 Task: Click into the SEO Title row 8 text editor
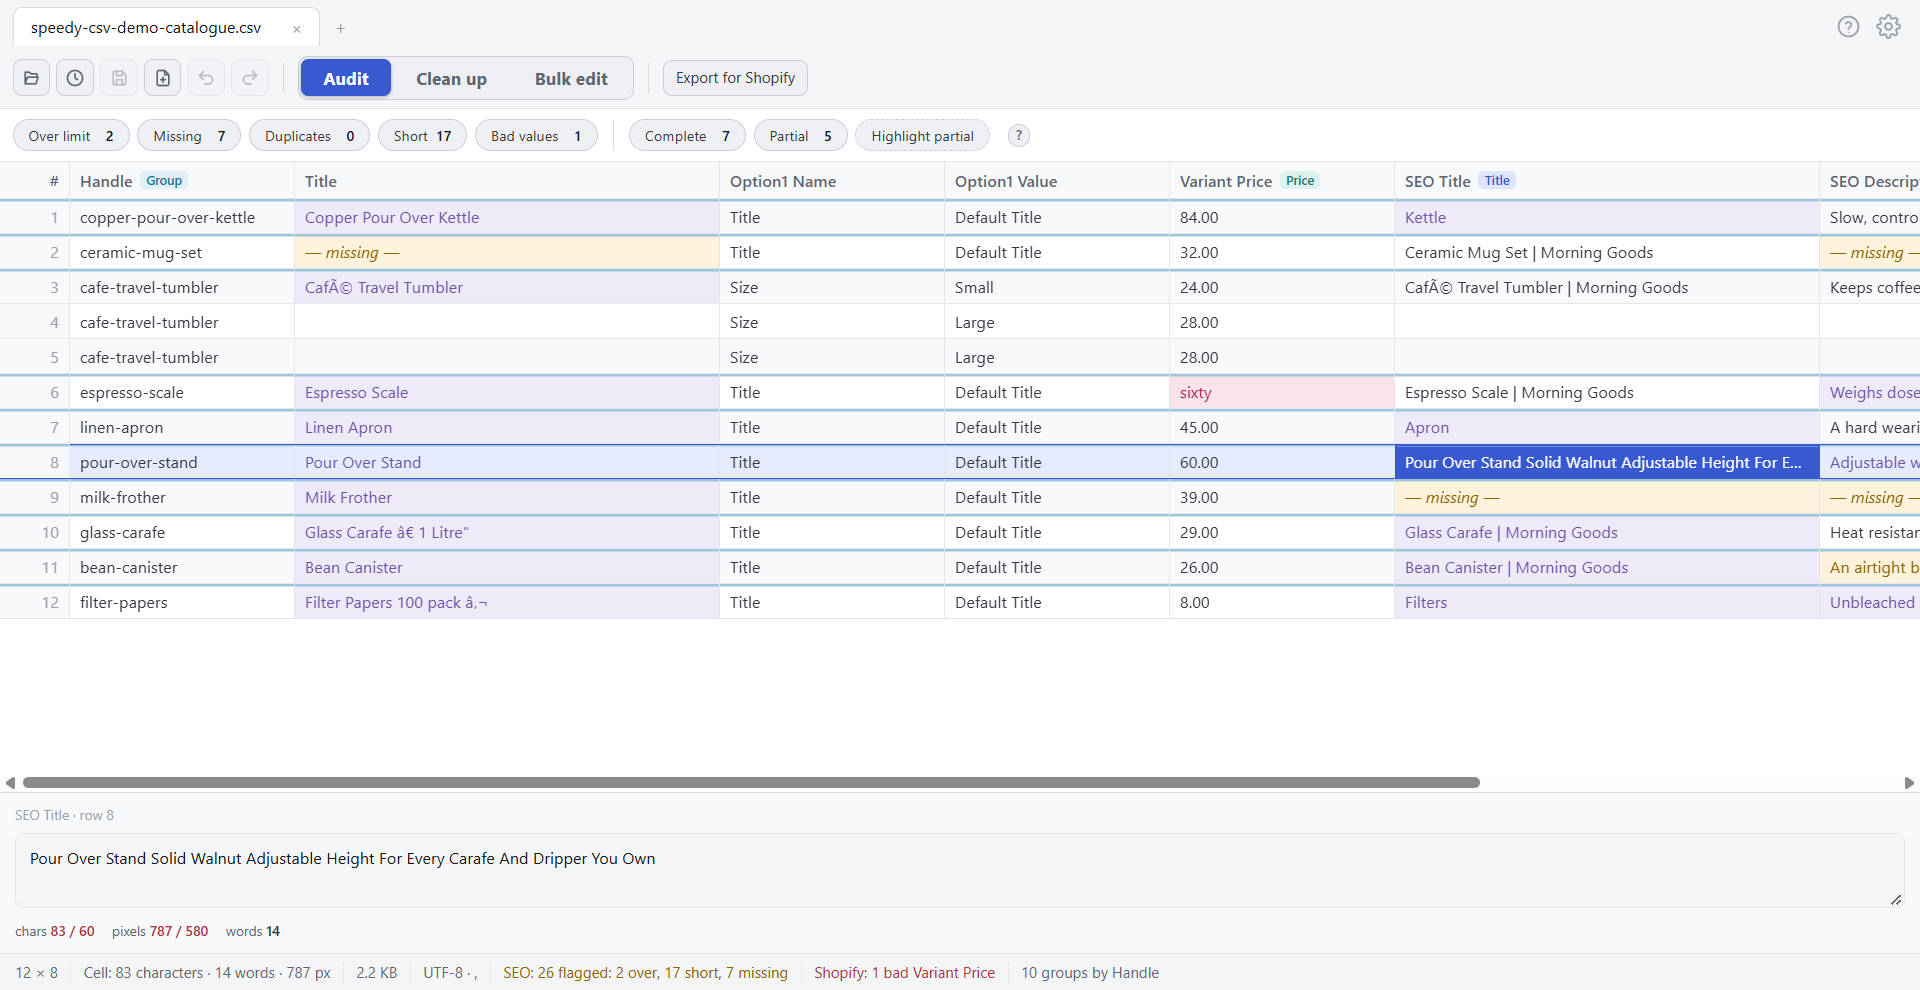(x=959, y=870)
